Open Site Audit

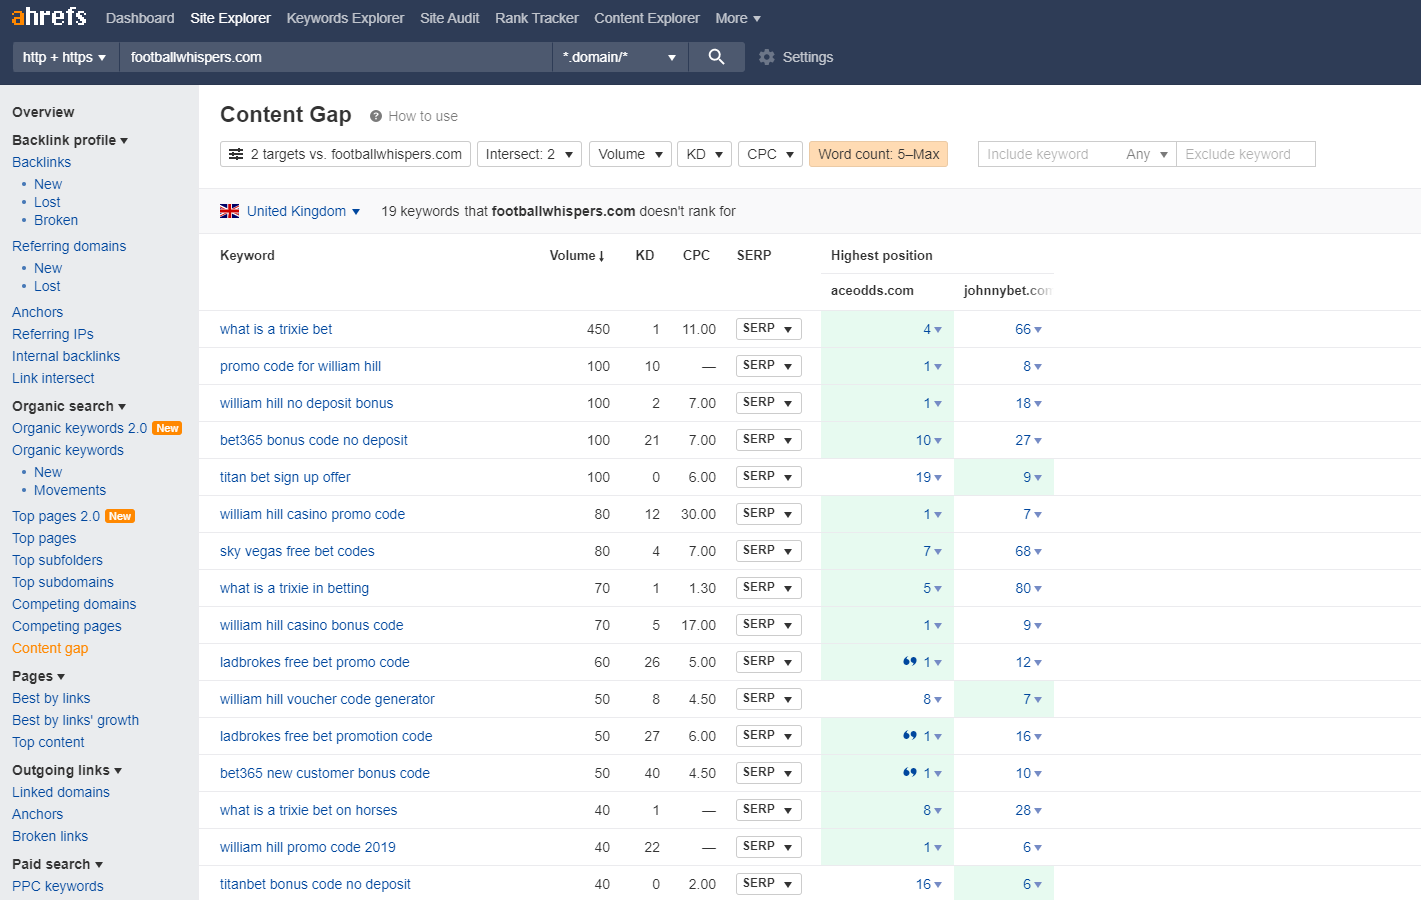449,18
